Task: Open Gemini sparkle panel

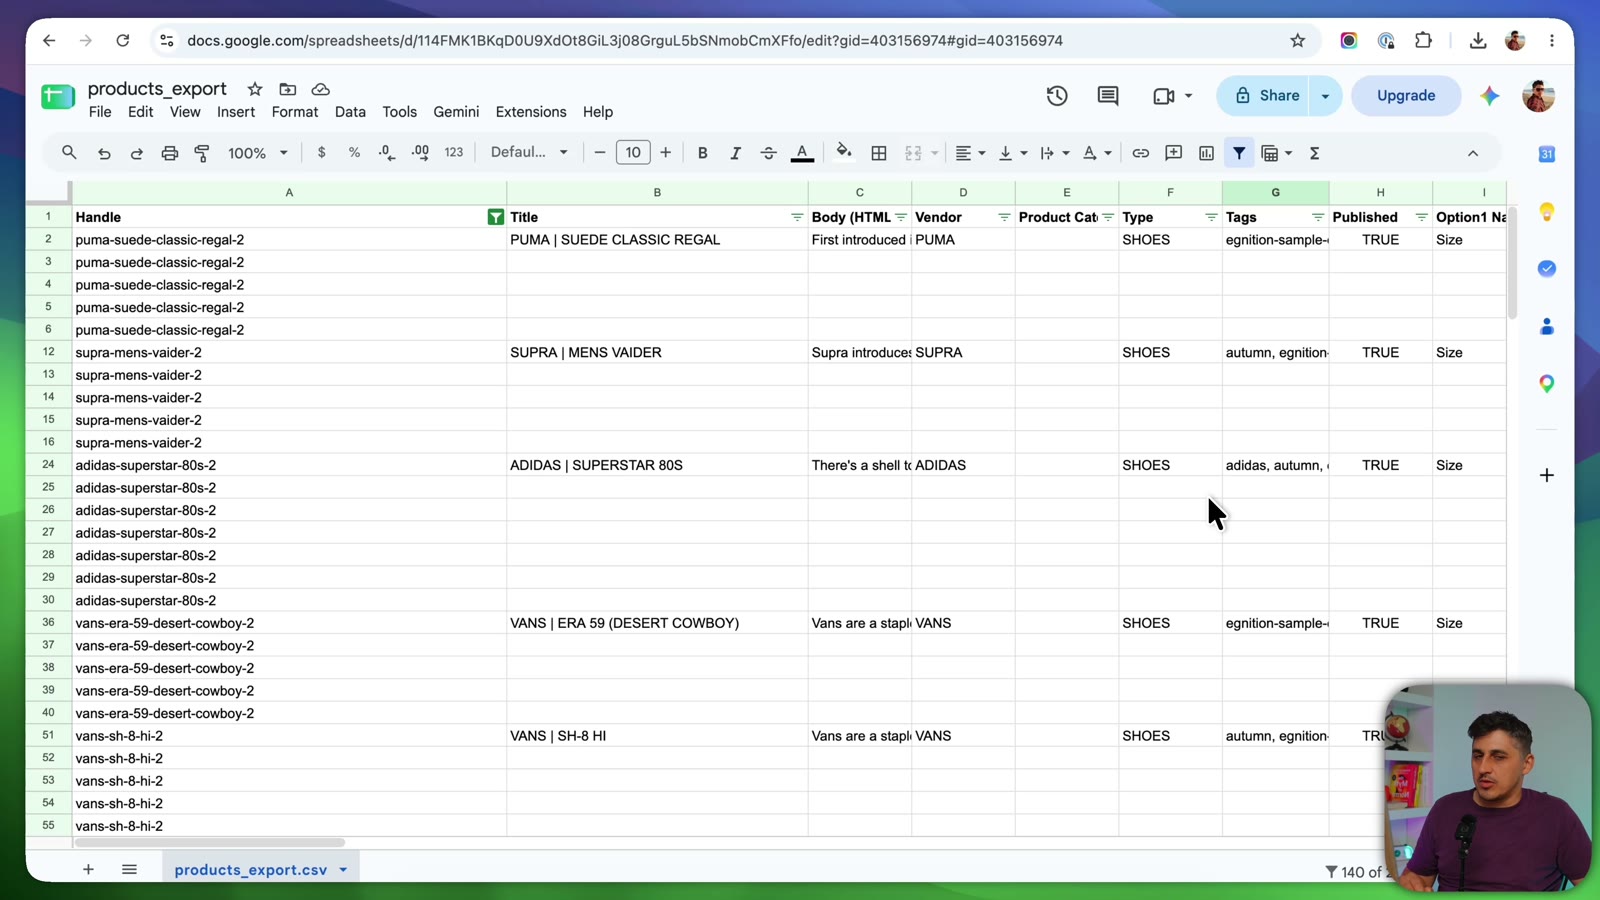Action: click(1490, 96)
